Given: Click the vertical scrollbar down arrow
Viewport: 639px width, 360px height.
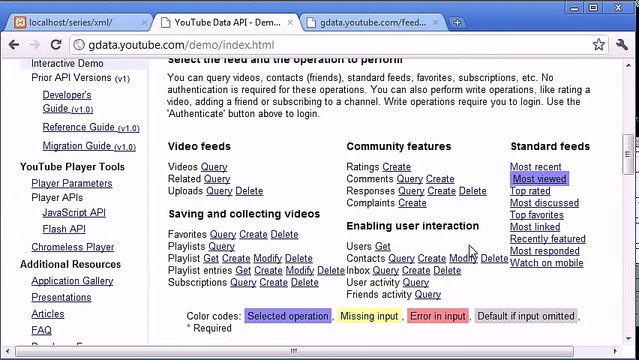Looking at the screenshot, I should (628, 339).
